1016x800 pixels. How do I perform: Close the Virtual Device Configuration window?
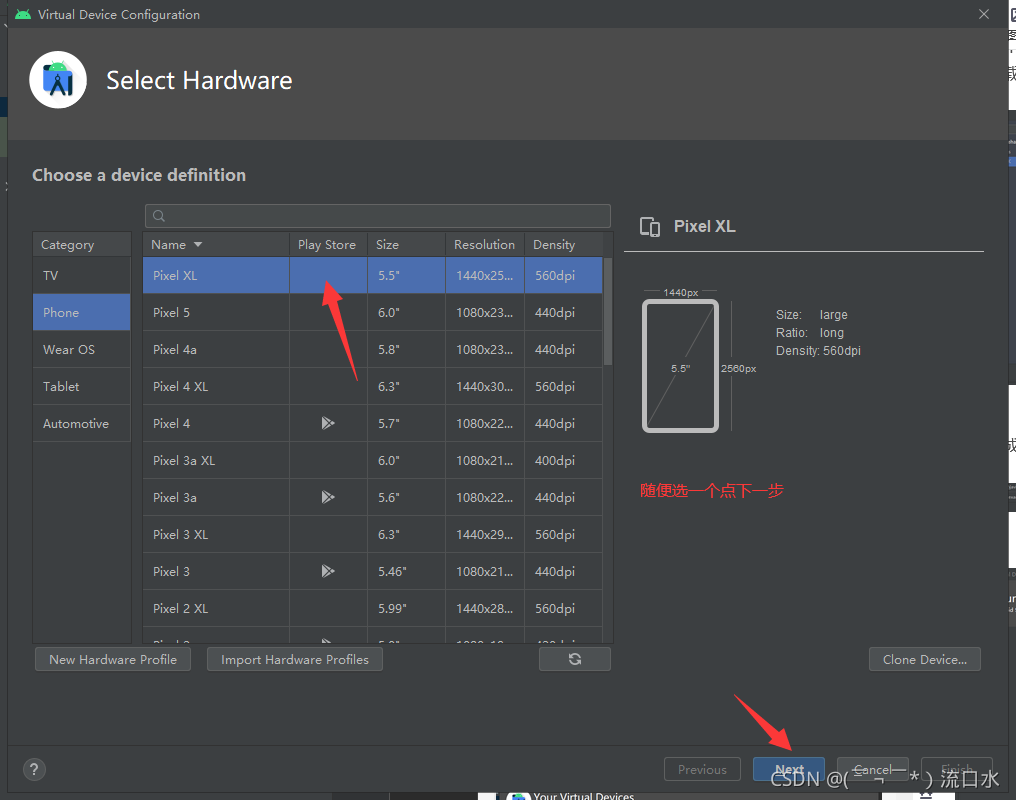click(984, 14)
